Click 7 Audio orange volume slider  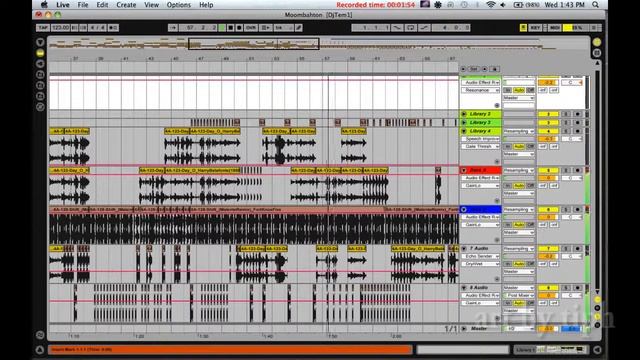(548, 256)
